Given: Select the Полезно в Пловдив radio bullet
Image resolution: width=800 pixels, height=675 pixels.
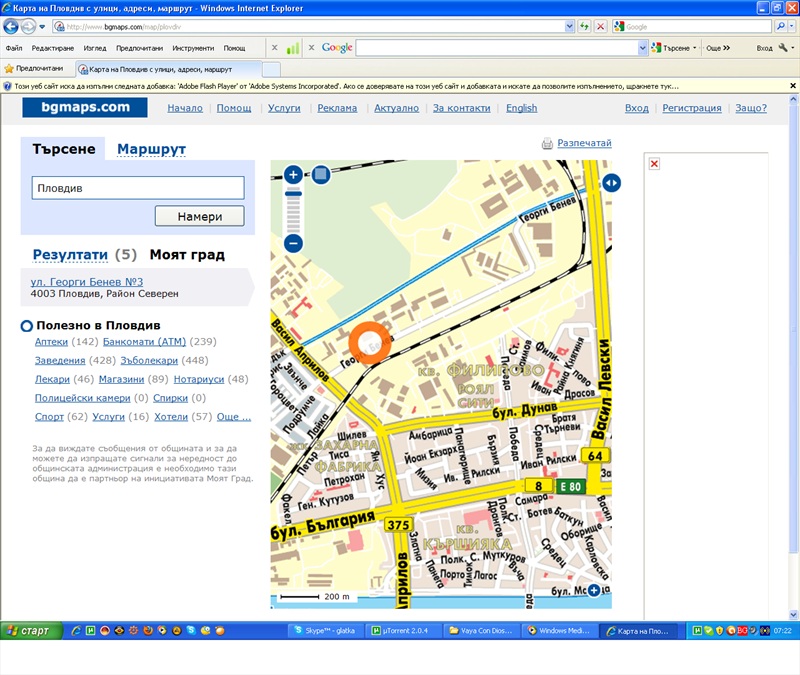Looking at the screenshot, I should point(27,326).
